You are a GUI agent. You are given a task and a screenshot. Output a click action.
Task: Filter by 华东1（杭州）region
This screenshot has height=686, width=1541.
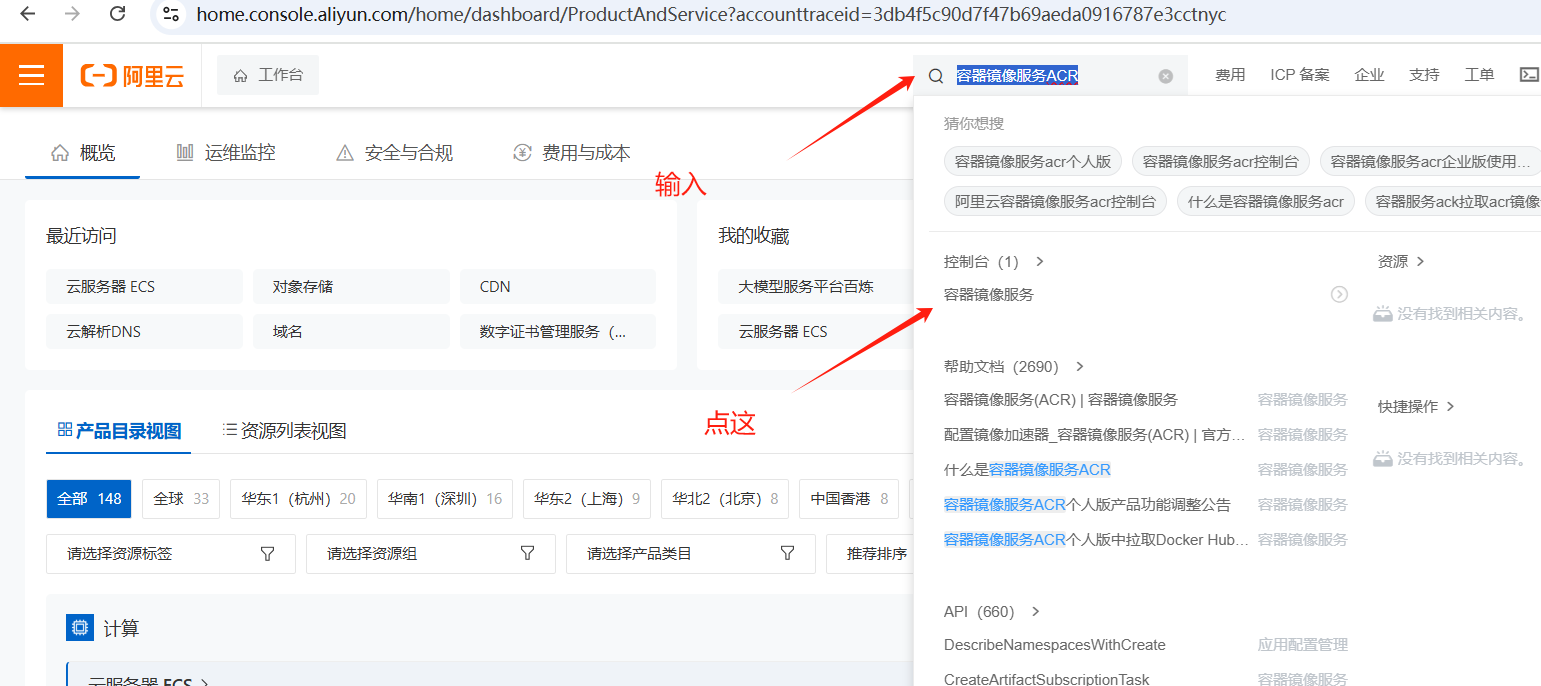coord(298,499)
